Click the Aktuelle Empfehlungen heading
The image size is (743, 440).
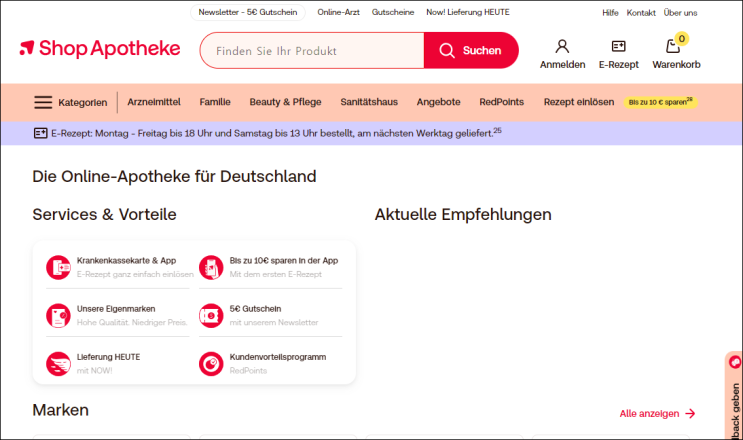click(x=463, y=215)
